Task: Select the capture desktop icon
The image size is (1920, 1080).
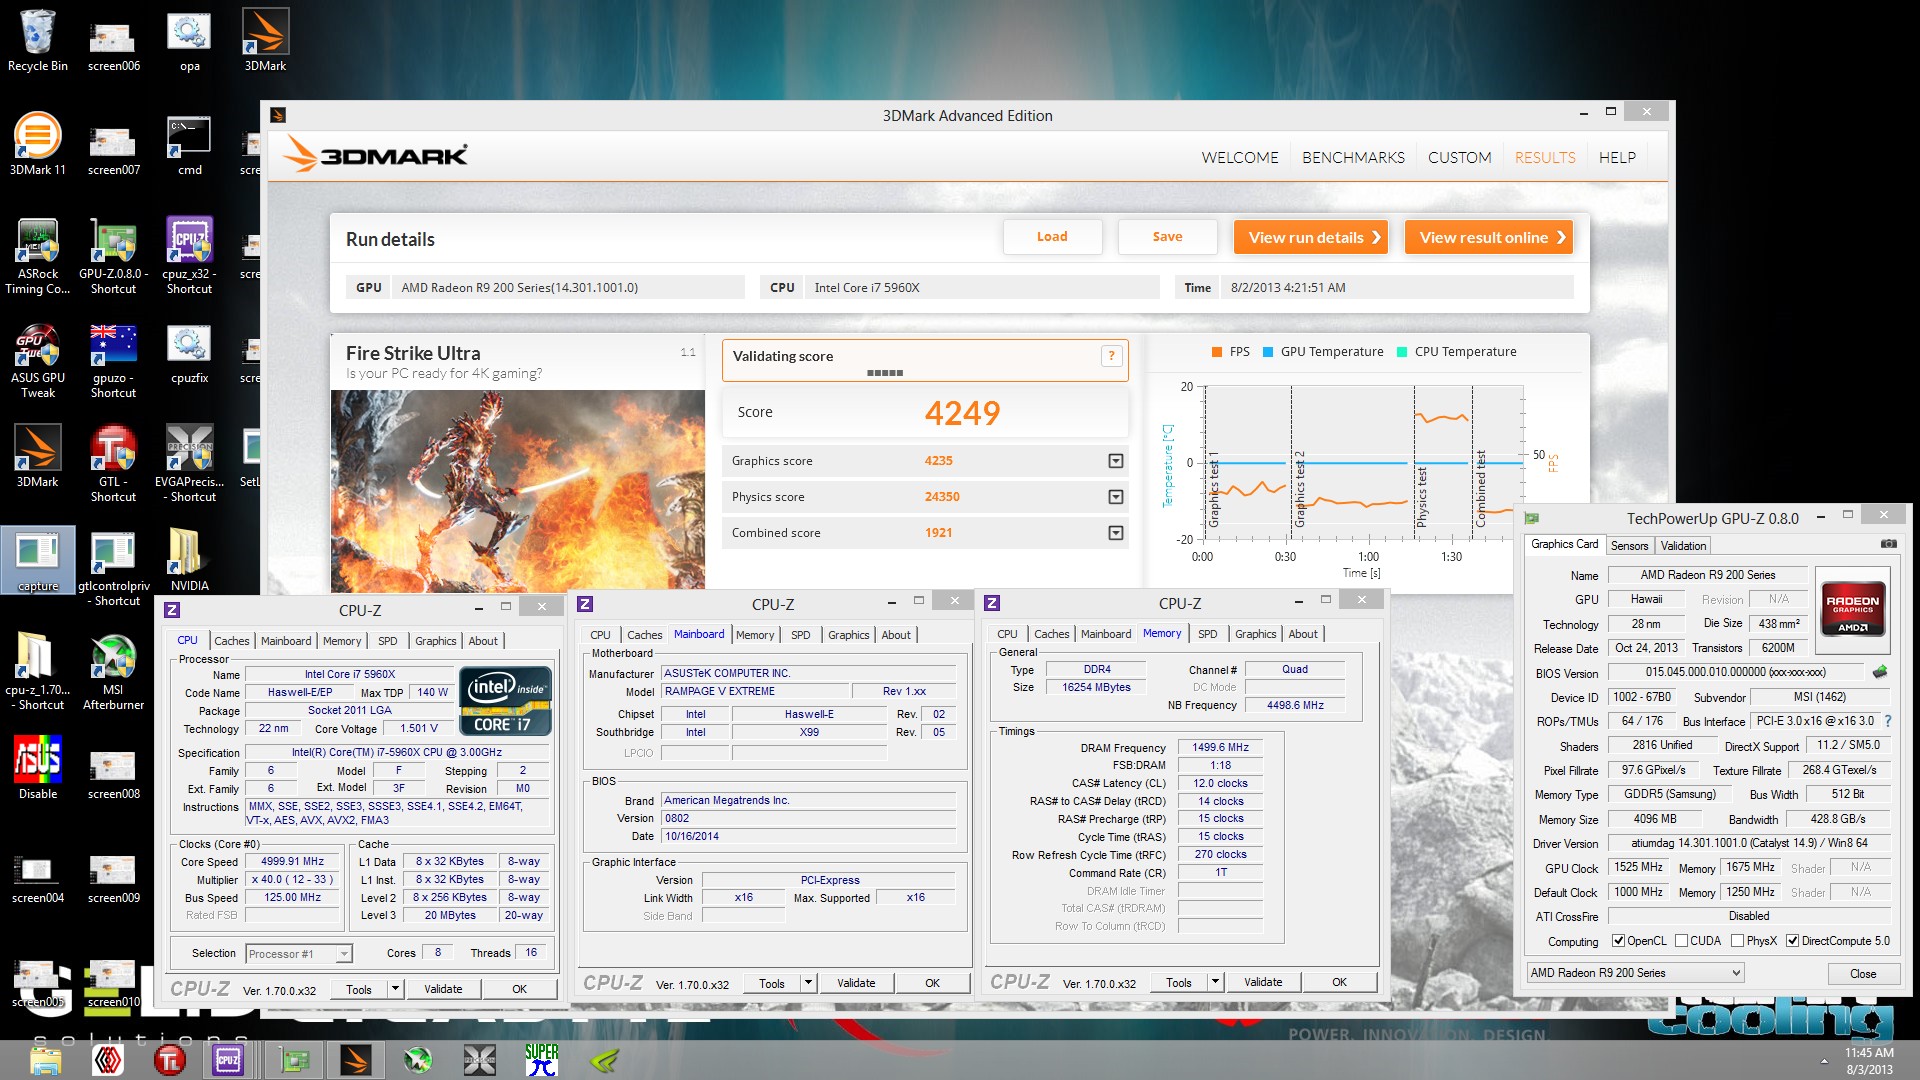Action: pos(38,560)
